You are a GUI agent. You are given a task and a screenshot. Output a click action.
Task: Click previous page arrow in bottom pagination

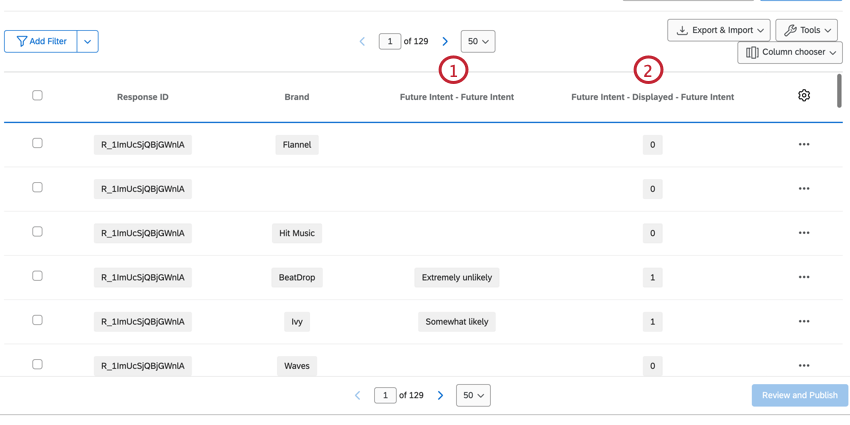click(x=357, y=395)
